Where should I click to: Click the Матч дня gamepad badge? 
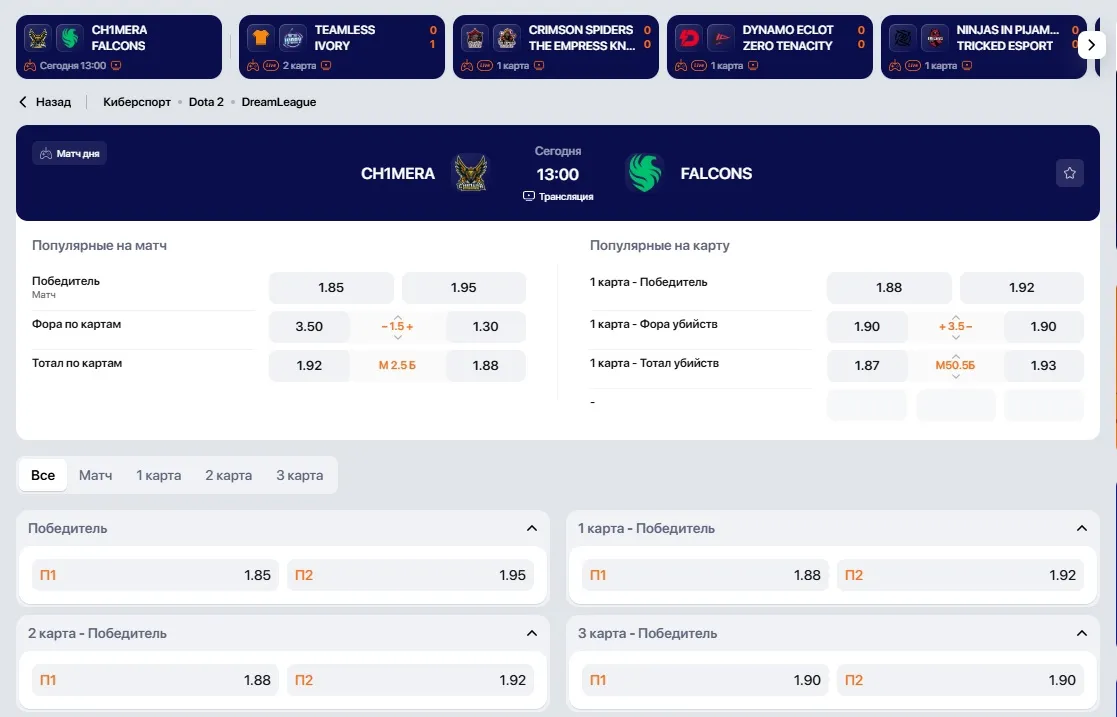tap(69, 153)
